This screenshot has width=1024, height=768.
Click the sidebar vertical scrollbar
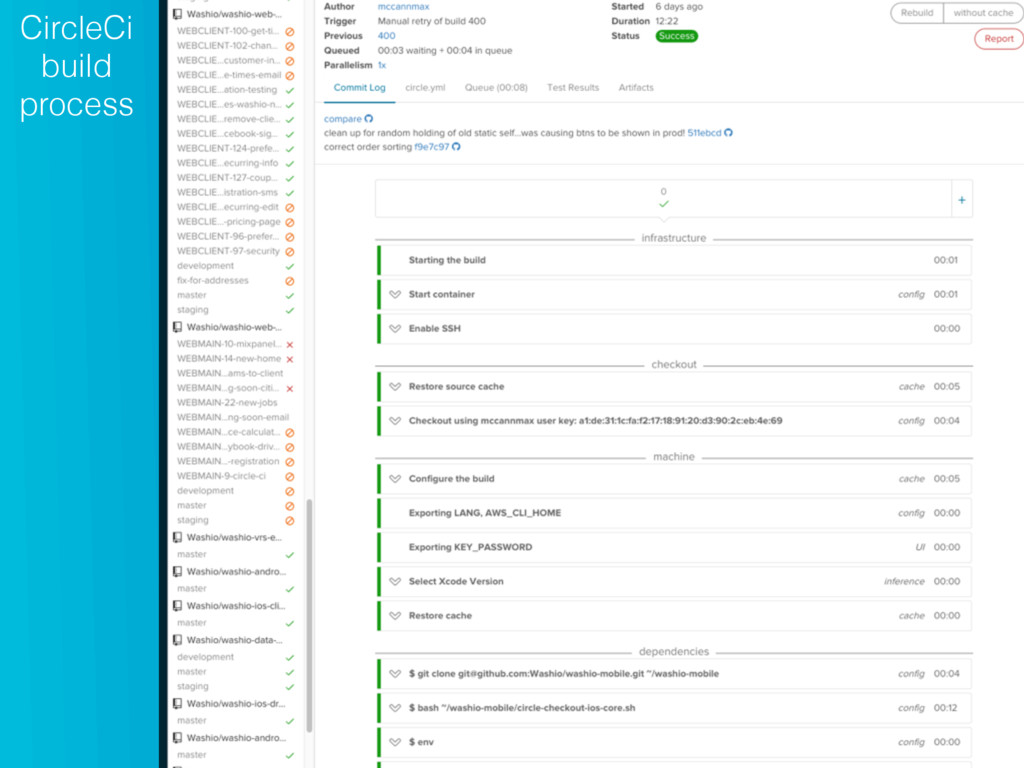point(309,616)
